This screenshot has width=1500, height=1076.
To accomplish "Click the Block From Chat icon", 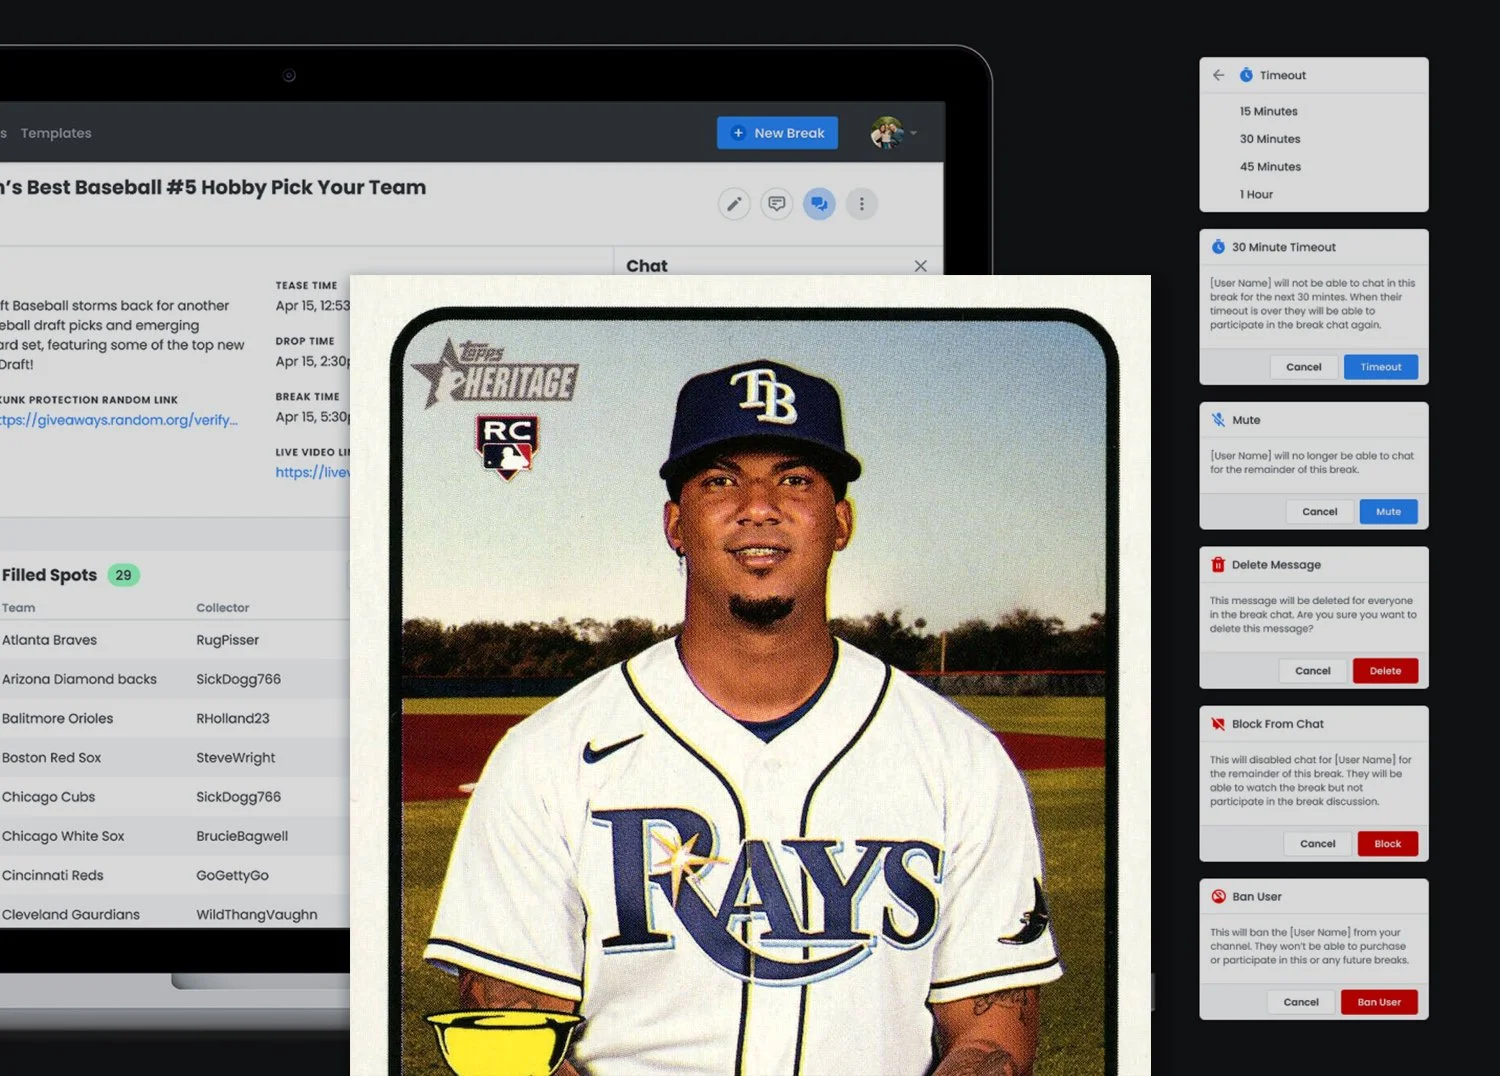I will point(1218,724).
